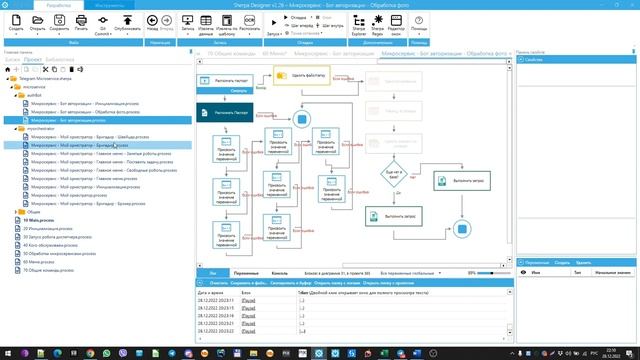Toggle the eye icon in the variables table header
The image size is (640, 360).
click(523, 272)
